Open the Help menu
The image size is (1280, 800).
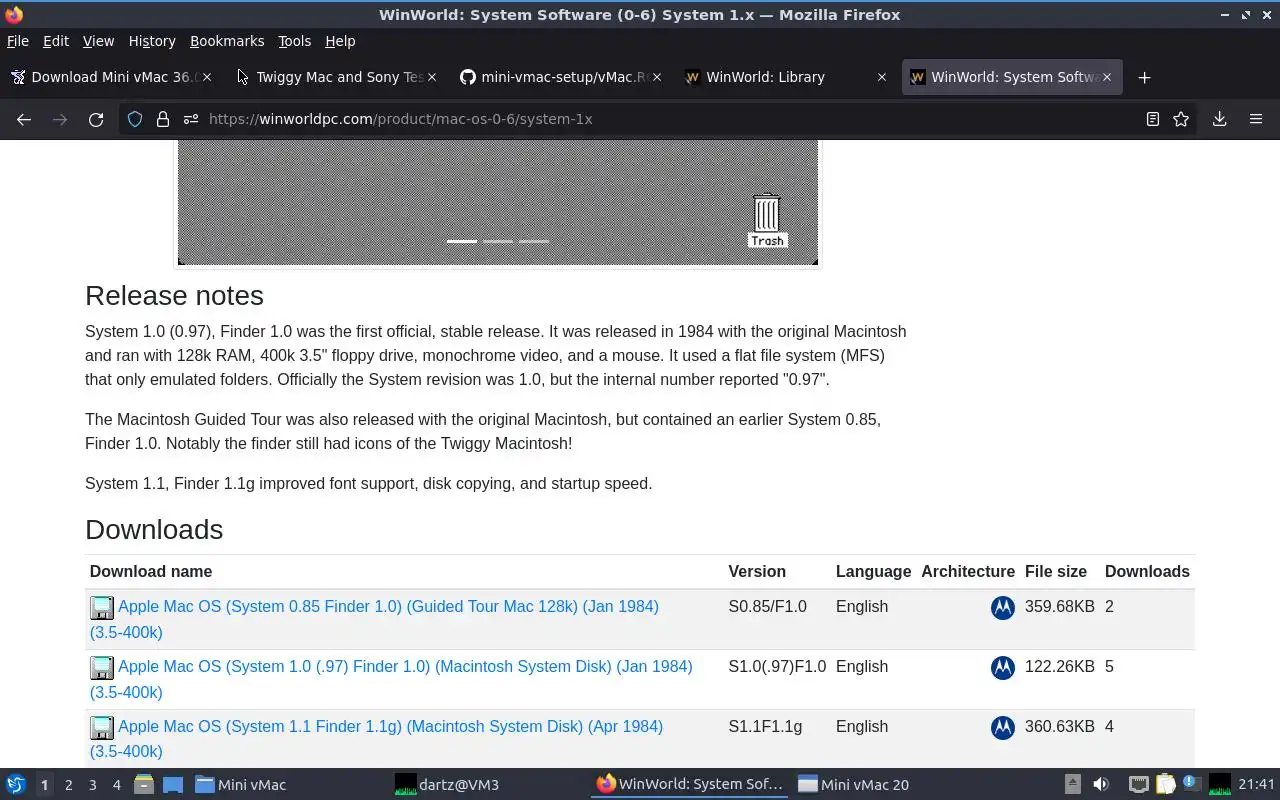coord(340,41)
